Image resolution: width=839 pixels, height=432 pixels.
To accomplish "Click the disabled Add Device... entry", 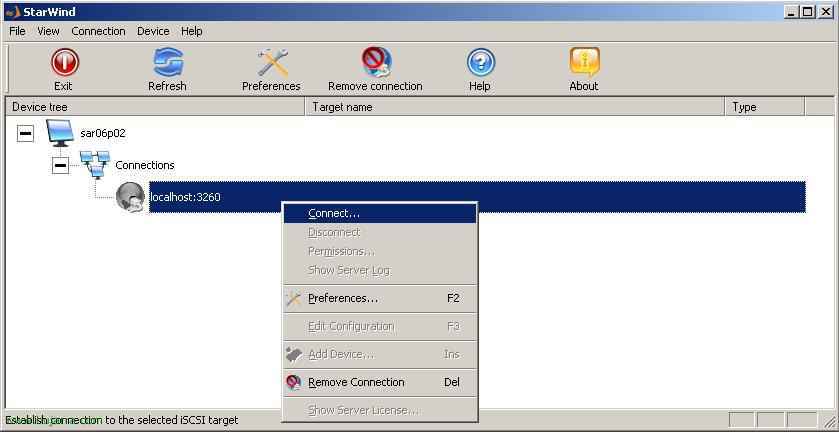I will [x=379, y=354].
